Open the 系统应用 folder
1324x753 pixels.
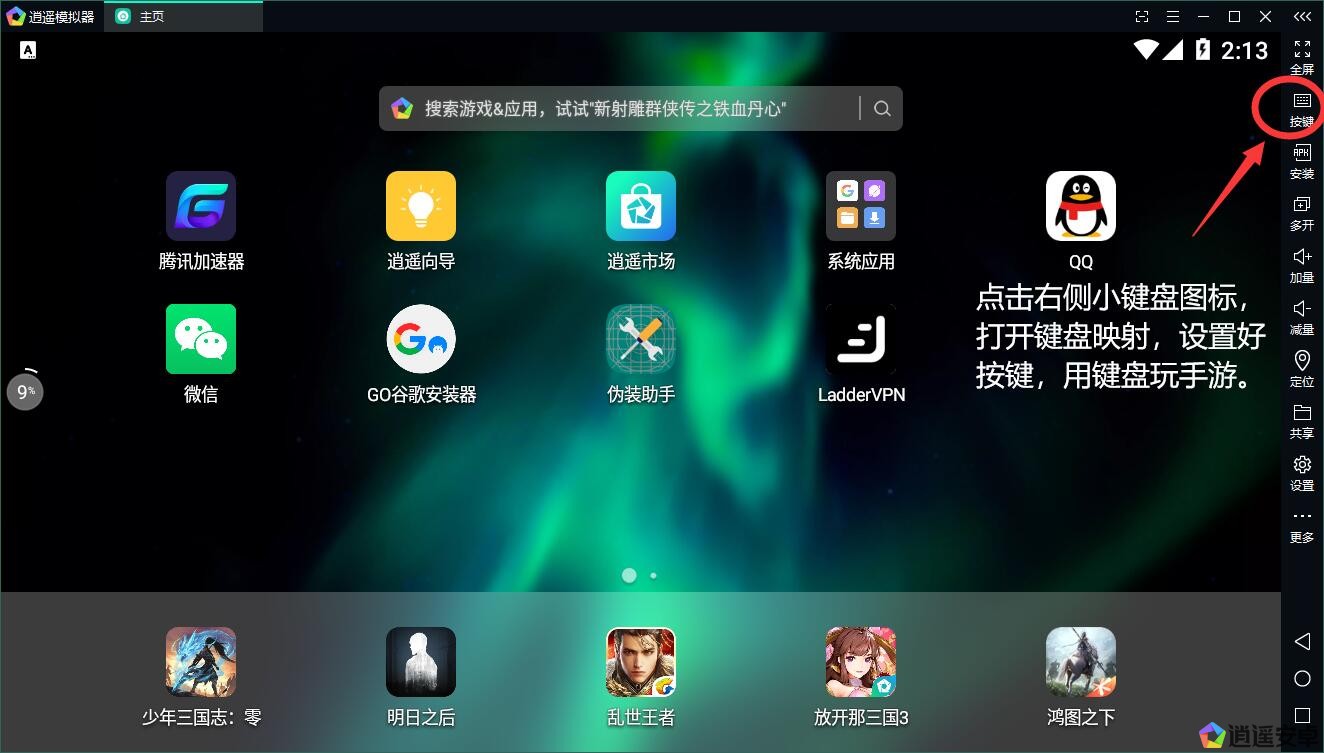(x=861, y=207)
